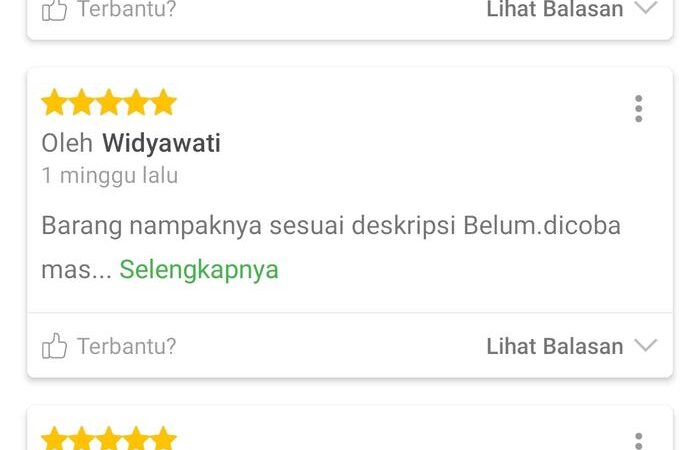Toggle Terbantu? label in the topmost review card

pos(127,9)
